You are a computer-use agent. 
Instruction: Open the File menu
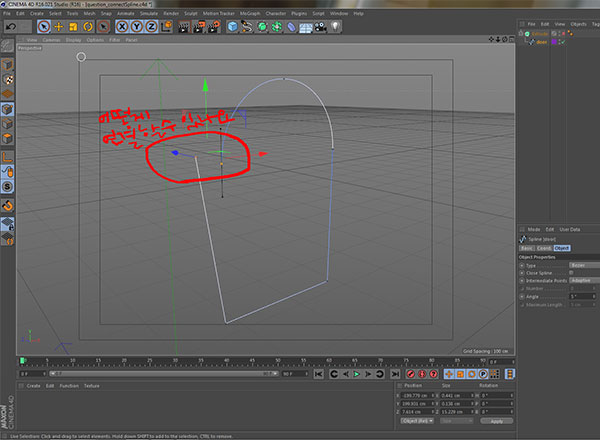coord(7,13)
